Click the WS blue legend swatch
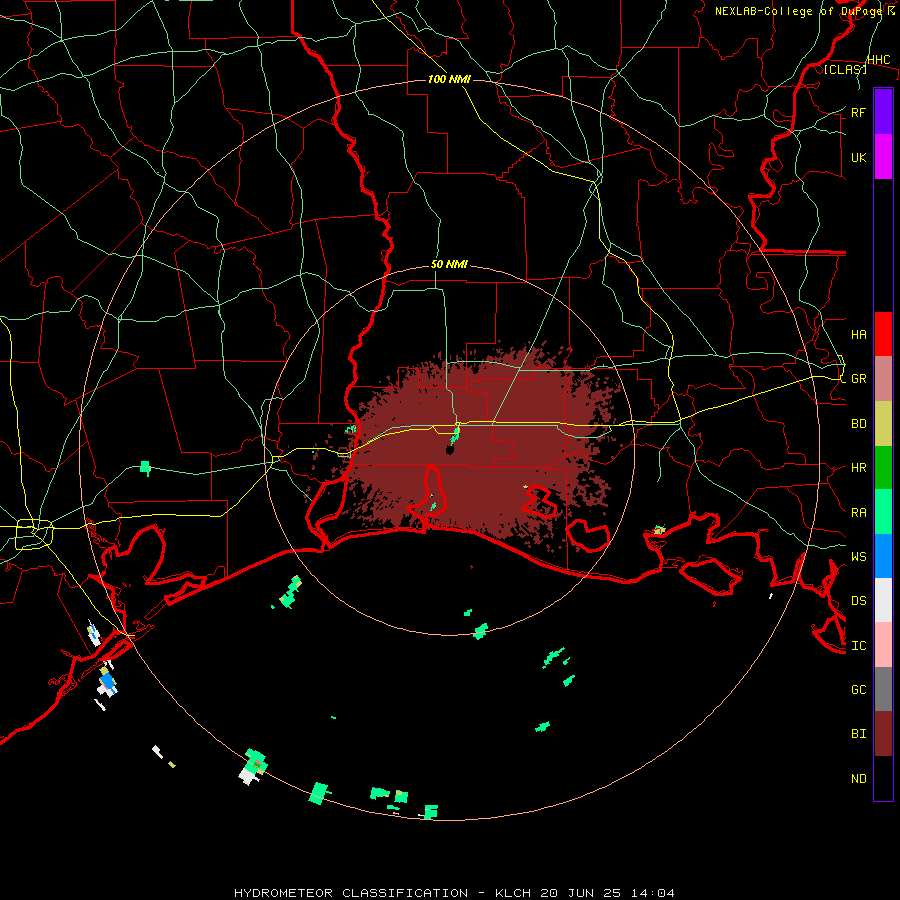The image size is (900, 900). click(x=883, y=556)
